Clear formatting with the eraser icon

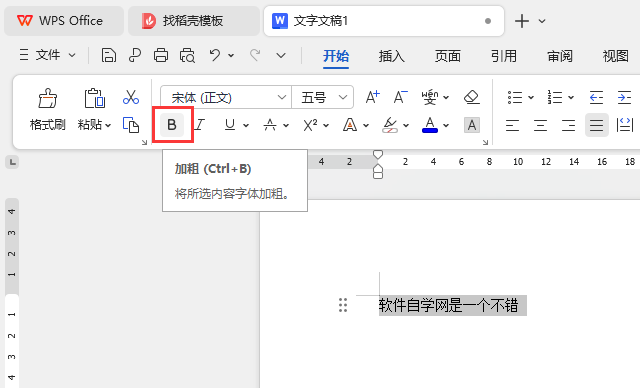click(471, 98)
